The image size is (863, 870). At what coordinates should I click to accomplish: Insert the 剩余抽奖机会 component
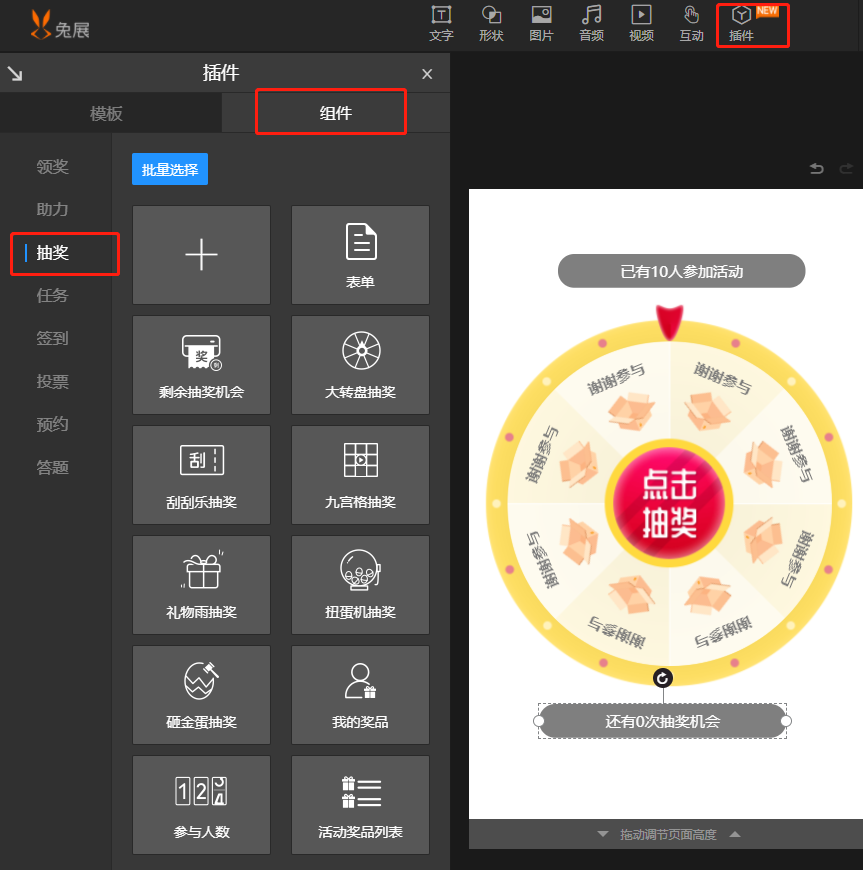pyautogui.click(x=201, y=365)
